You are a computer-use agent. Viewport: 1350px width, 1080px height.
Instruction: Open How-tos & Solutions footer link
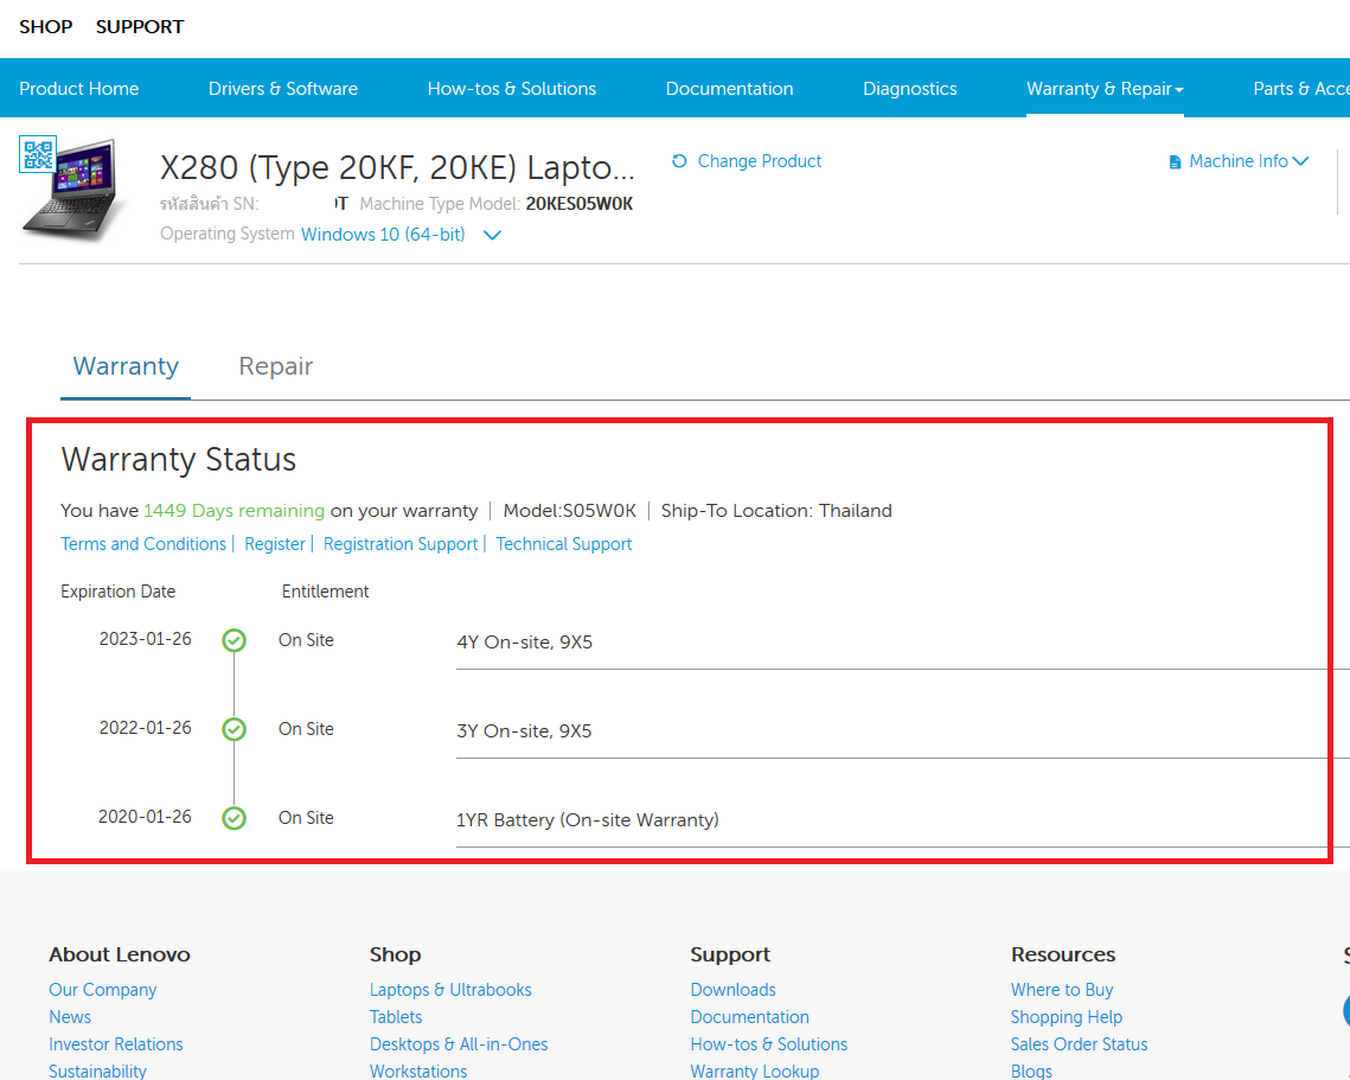[769, 1044]
